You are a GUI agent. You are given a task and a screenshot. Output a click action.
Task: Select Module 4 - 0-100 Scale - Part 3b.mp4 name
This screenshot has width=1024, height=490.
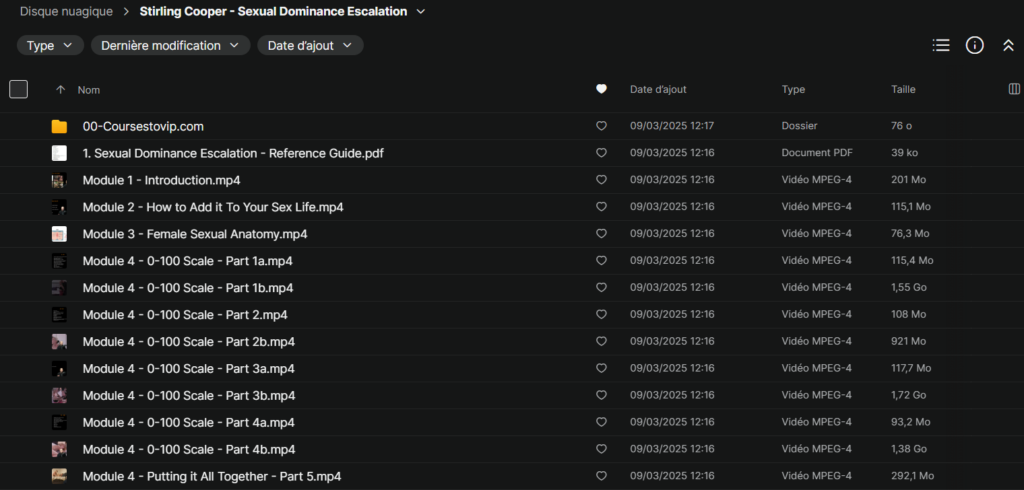[x=189, y=395]
